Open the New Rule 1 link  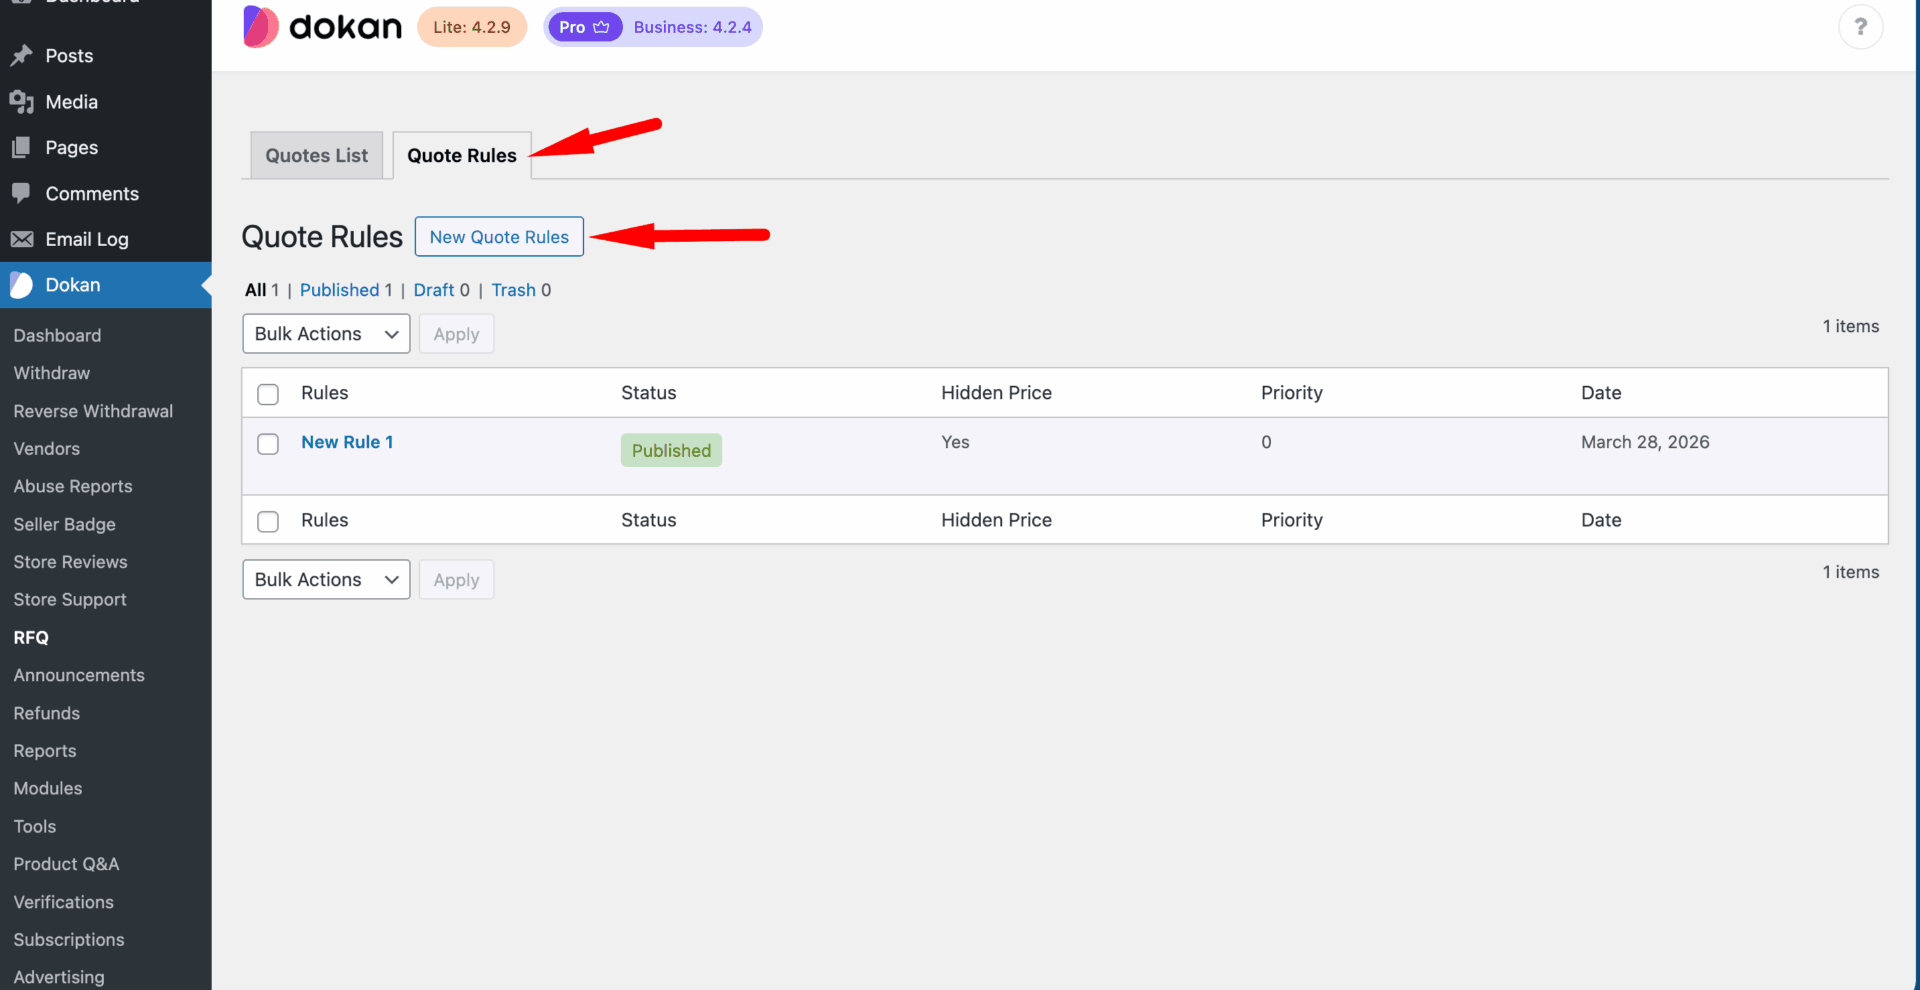pyautogui.click(x=347, y=442)
